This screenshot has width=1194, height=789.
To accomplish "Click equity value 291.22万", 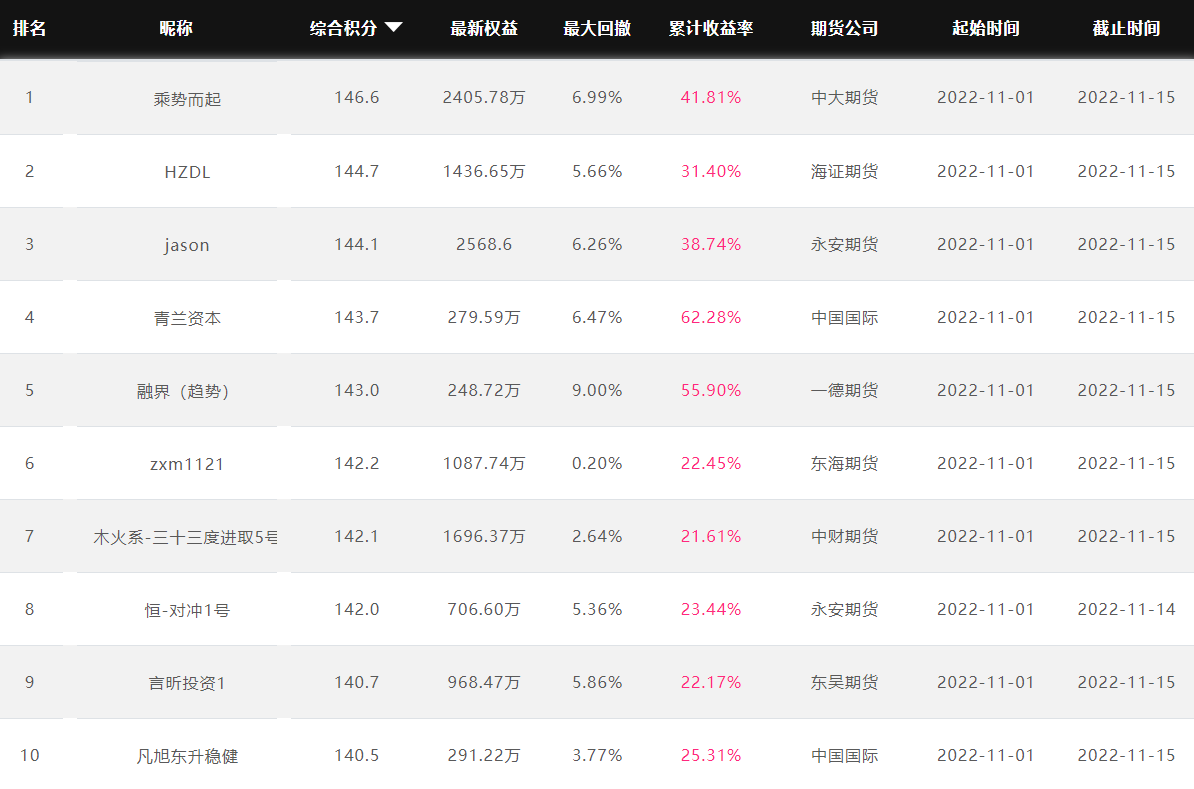I will pyautogui.click(x=484, y=755).
